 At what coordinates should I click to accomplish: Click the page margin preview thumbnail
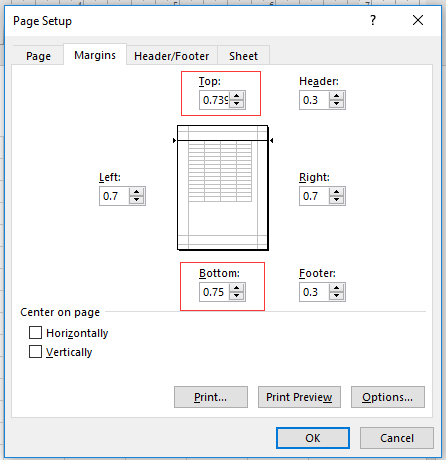pyautogui.click(x=223, y=188)
